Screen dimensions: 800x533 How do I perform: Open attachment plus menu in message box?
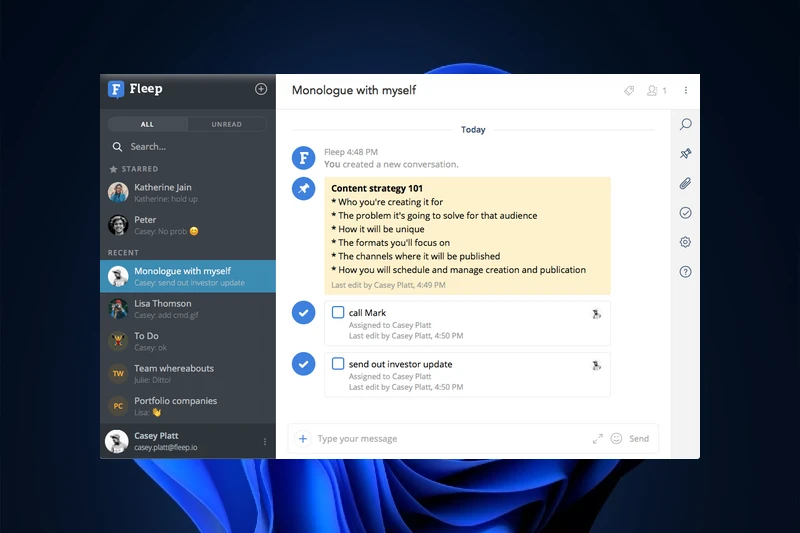click(303, 439)
